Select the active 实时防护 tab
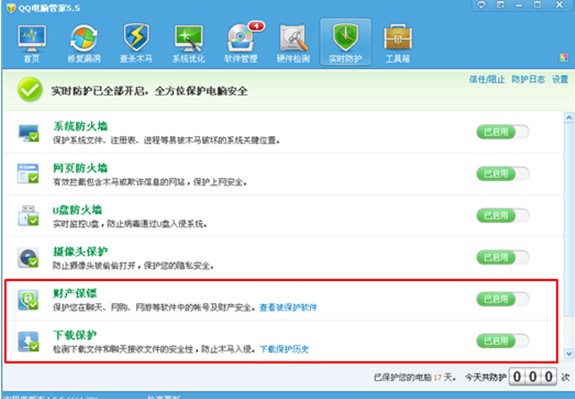575x399 pixels. [345, 43]
